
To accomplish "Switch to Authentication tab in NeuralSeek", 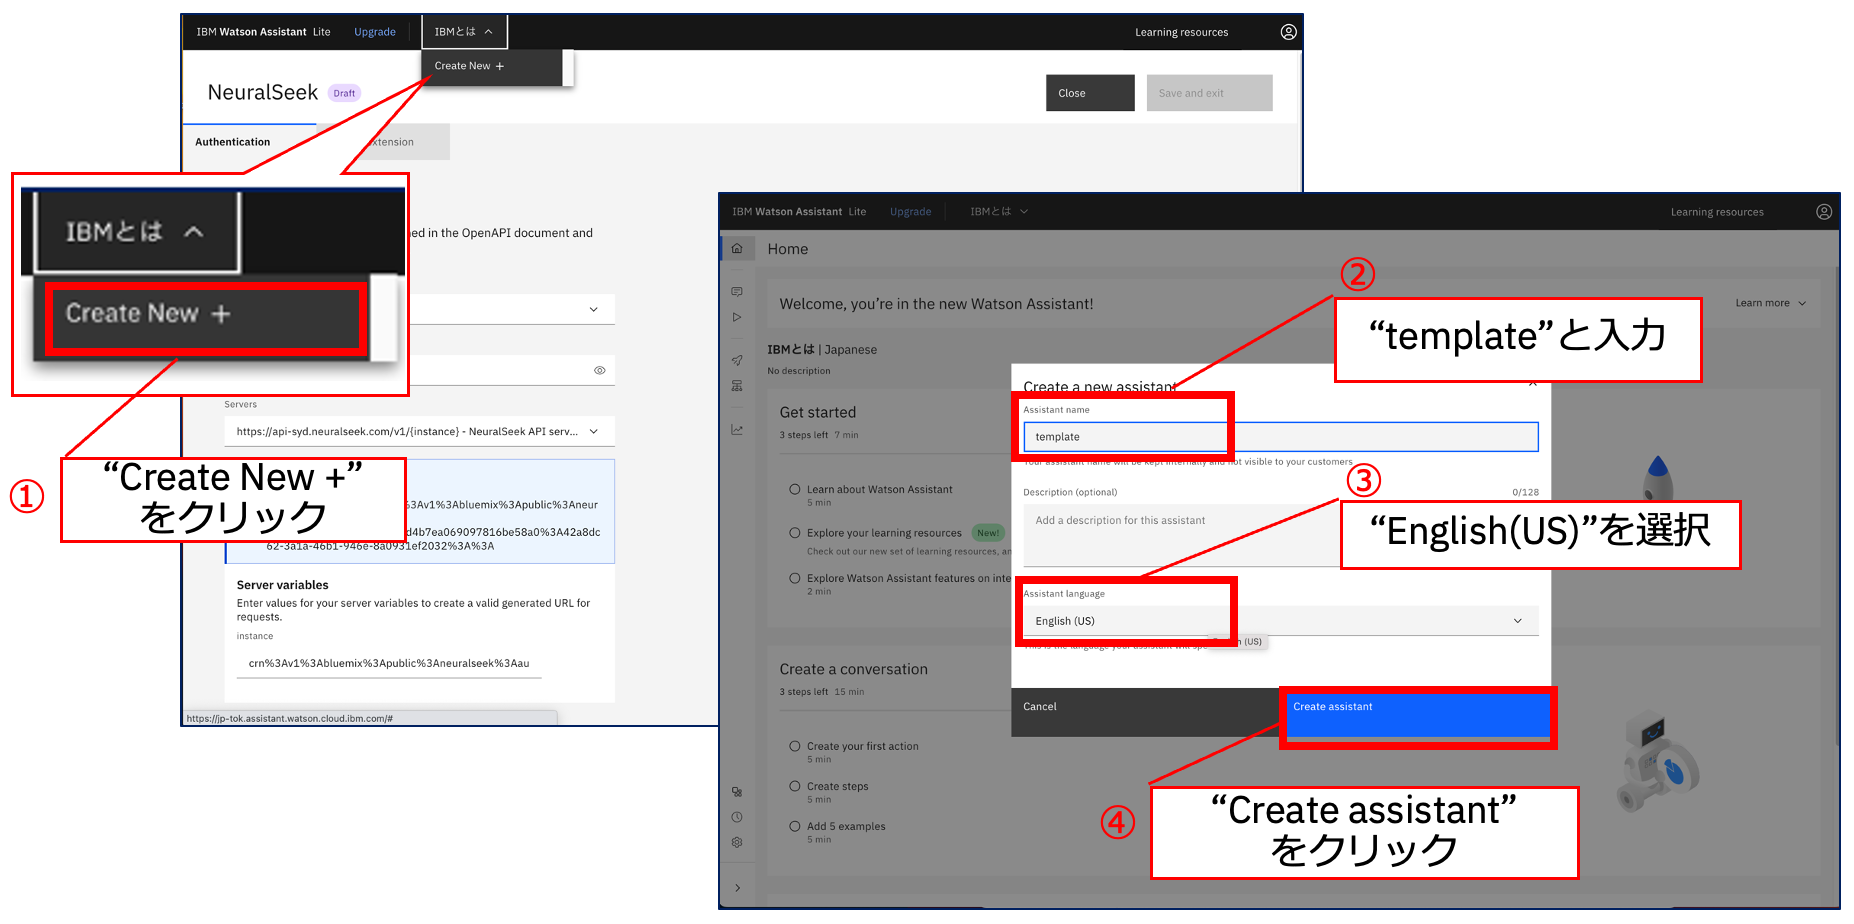I will click(x=233, y=142).
